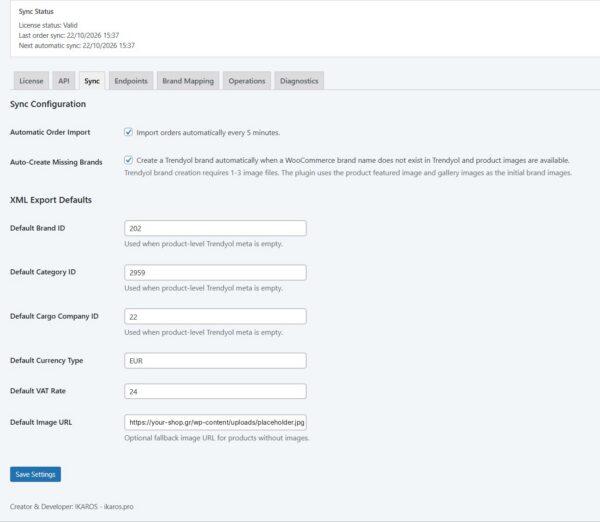Viewport: 600px width, 522px height.
Task: Switch to the API tab
Action: coord(64,81)
